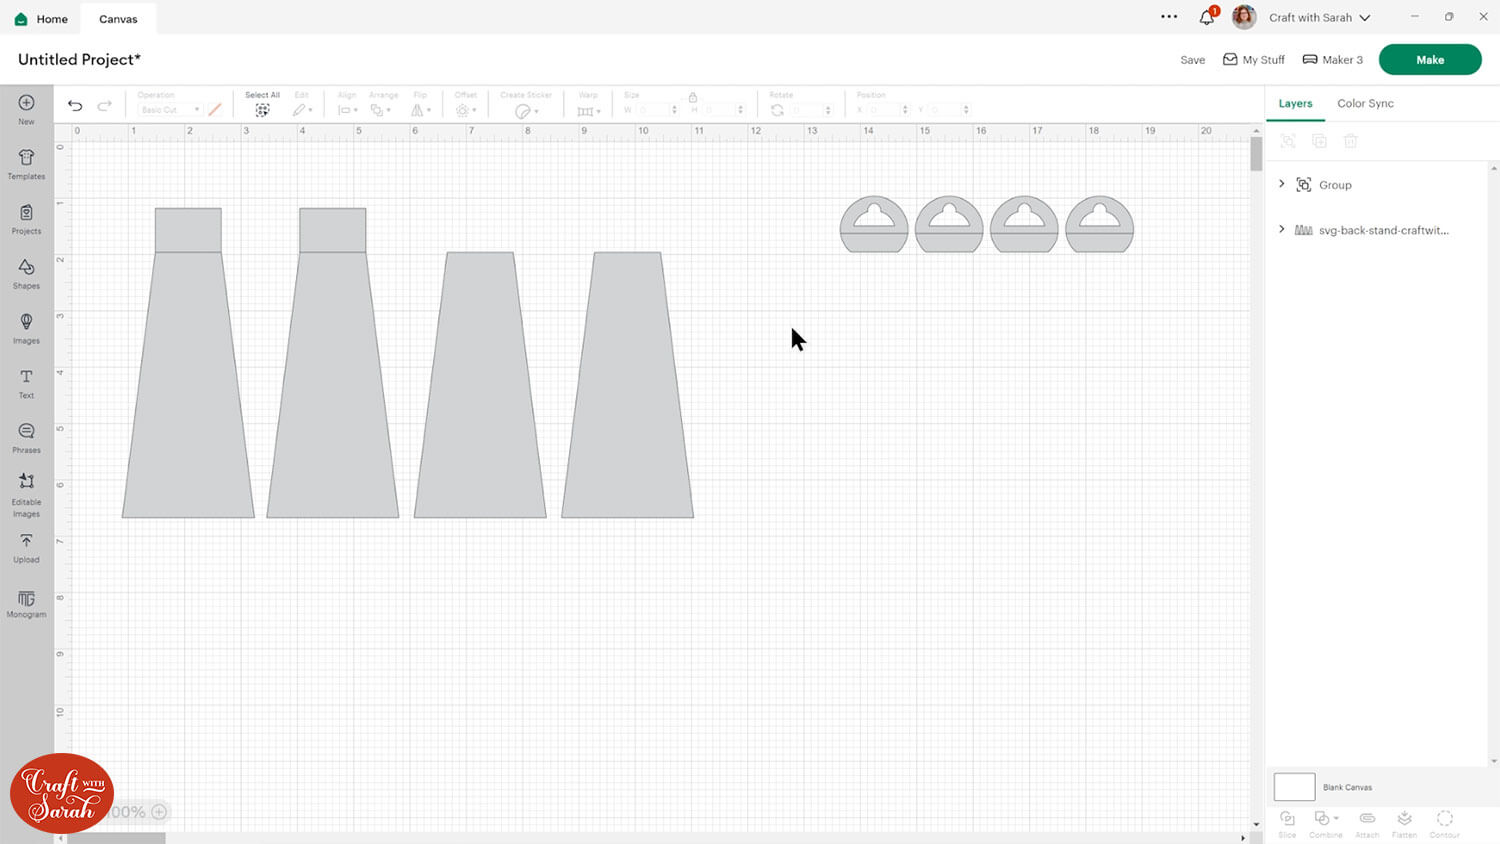Toggle the size lock proportions padlock
Screen dimensions: 1500x844
[x=692, y=97]
